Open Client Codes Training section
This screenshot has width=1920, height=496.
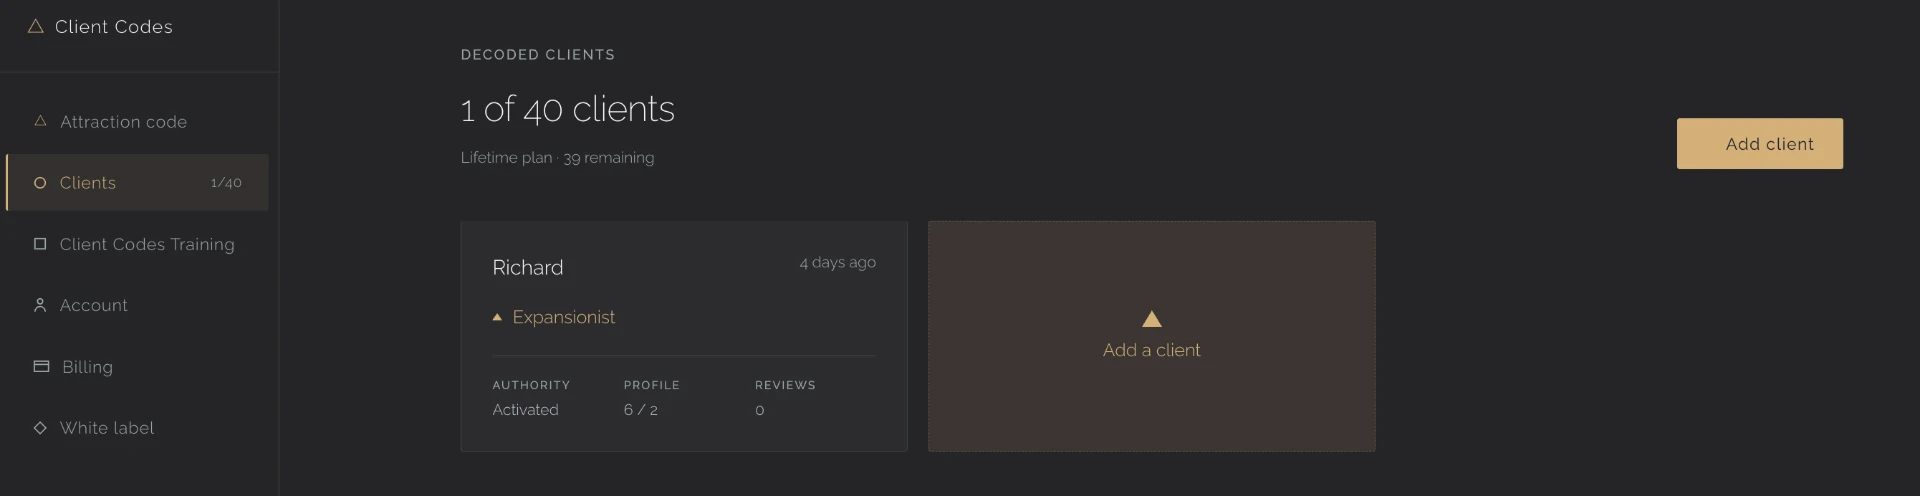(137, 244)
